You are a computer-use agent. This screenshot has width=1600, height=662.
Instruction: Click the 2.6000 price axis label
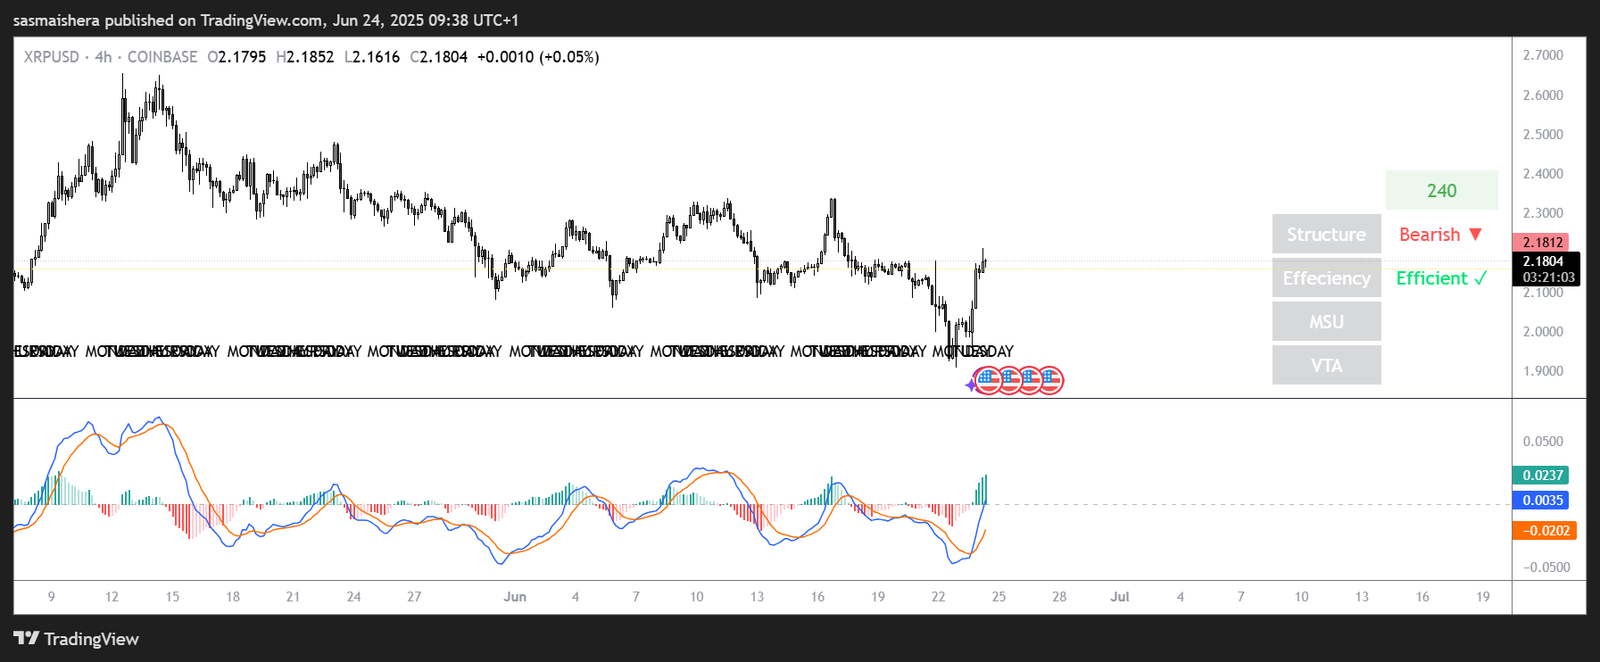pyautogui.click(x=1543, y=95)
